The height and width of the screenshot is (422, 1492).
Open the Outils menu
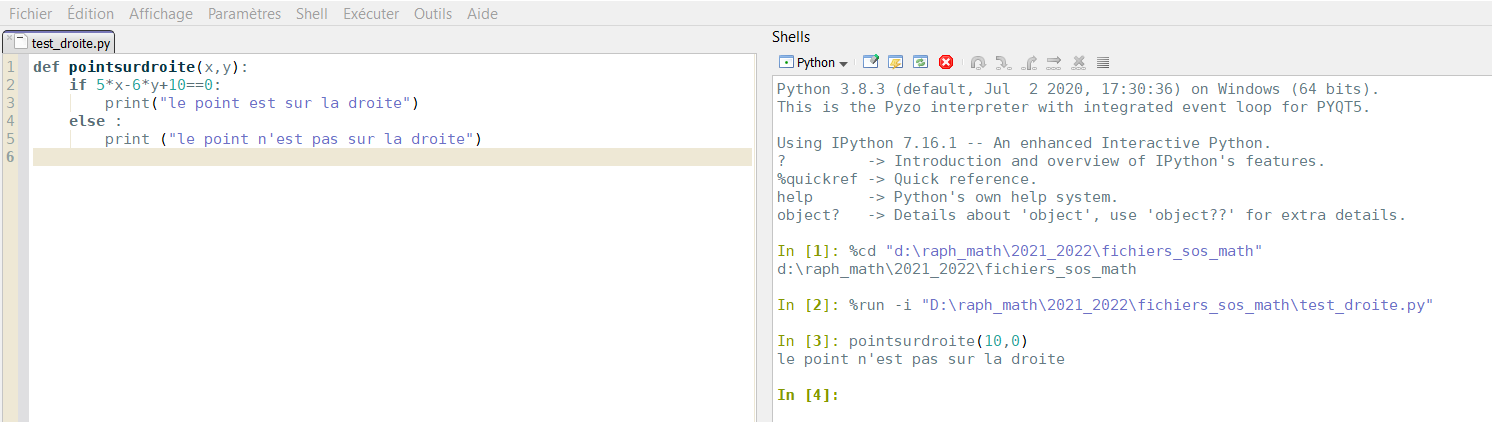(432, 14)
